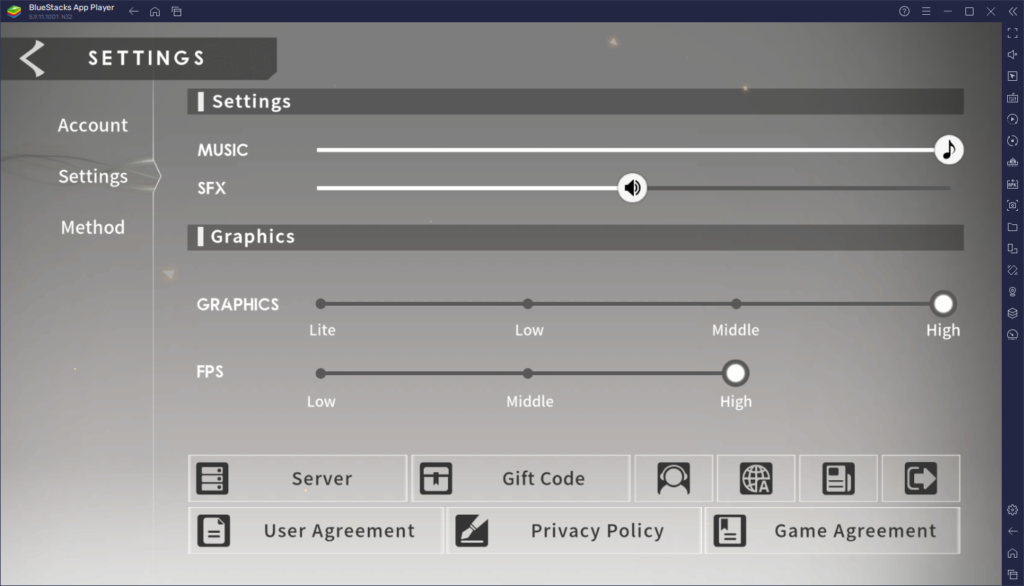Viewport: 1024px width, 586px height.
Task: Enter fullscreen via the BlueStacks sidebar icon
Action: pos(1012,32)
